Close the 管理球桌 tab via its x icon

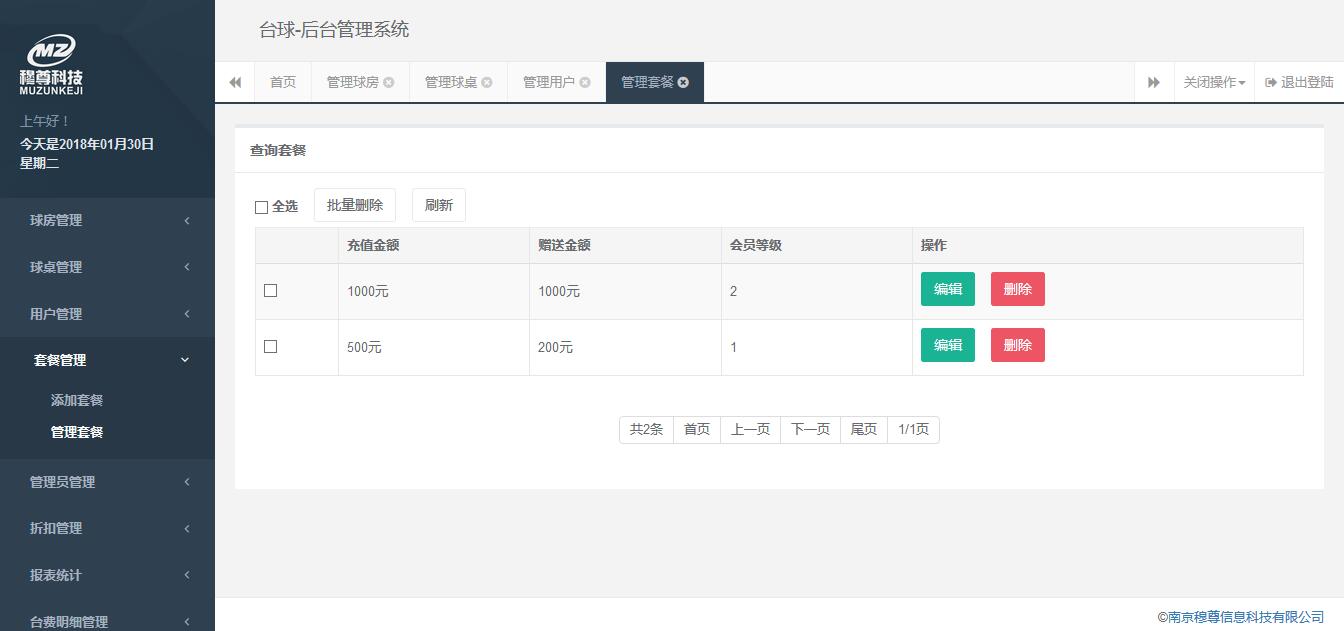[487, 83]
